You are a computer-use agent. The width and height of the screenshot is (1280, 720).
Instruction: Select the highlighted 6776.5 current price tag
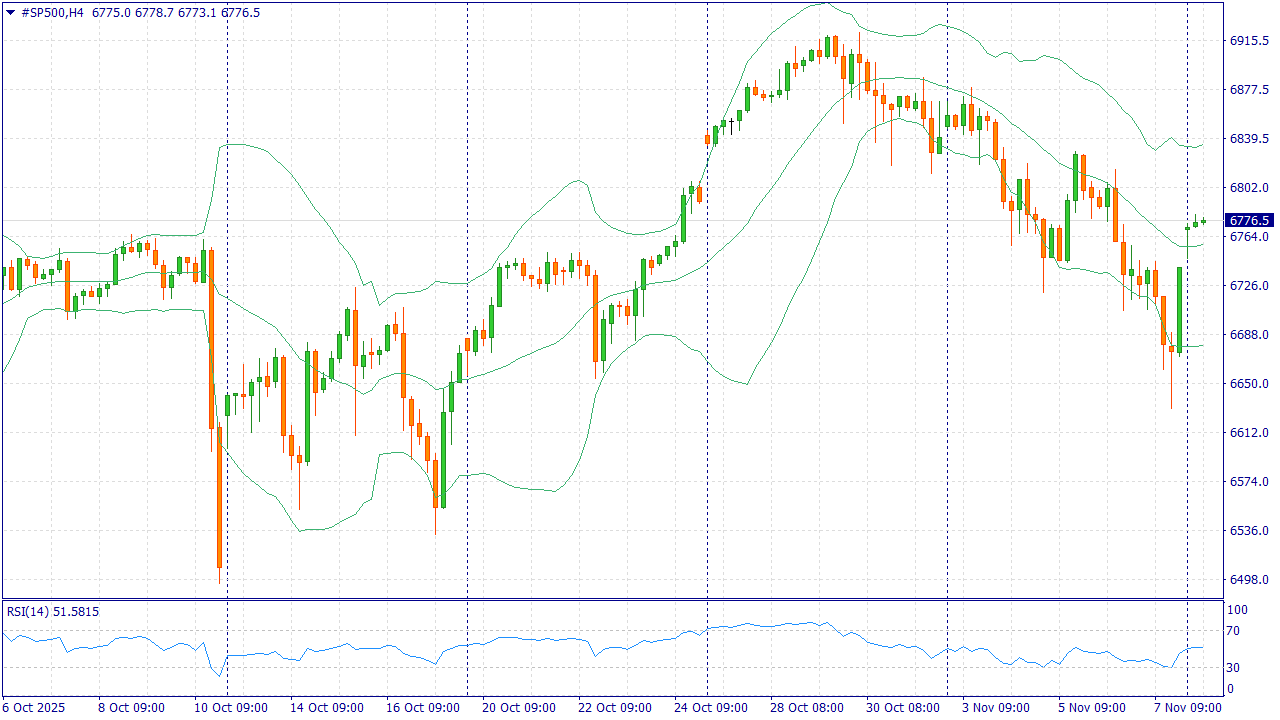pyautogui.click(x=1249, y=220)
